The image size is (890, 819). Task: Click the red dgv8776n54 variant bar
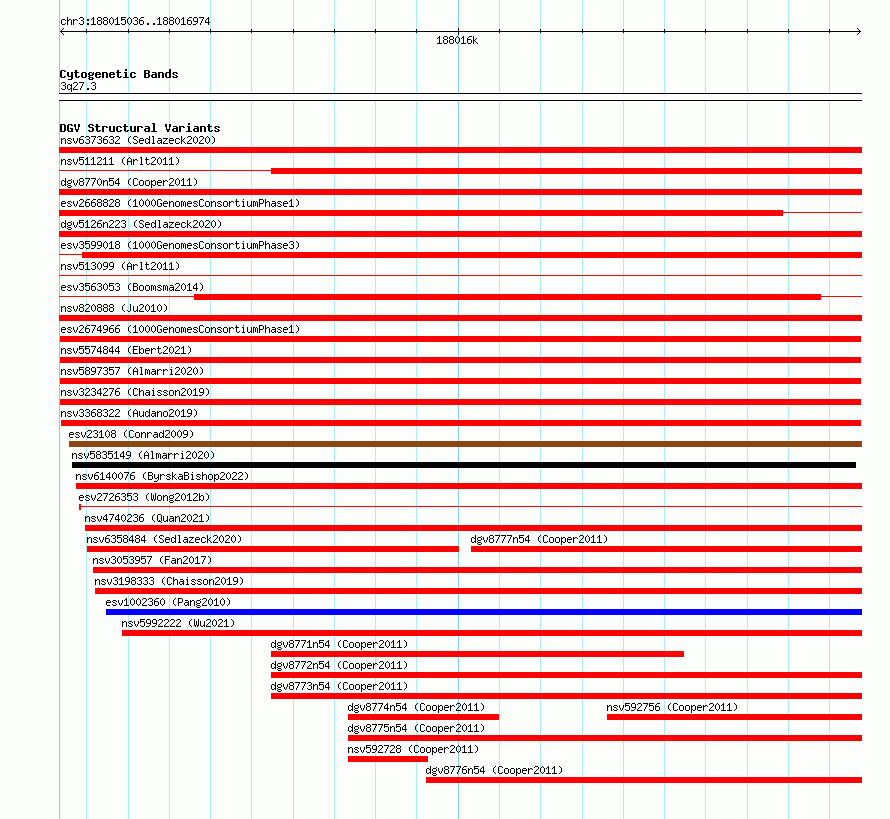coord(644,780)
